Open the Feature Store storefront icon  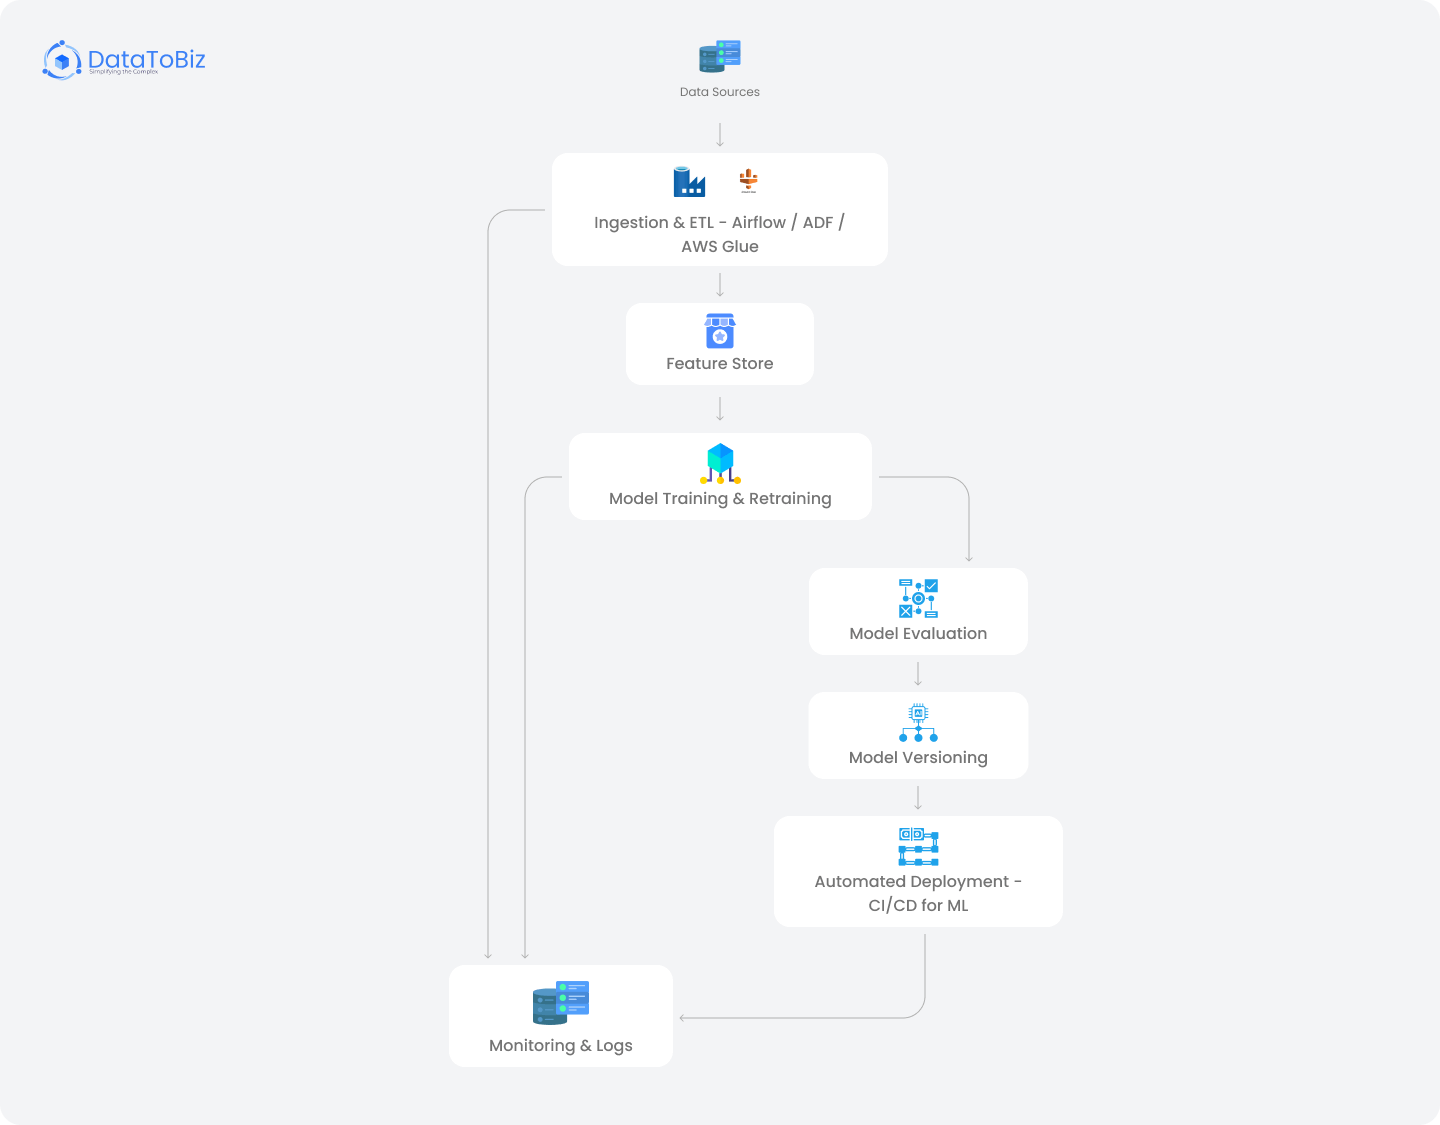point(720,332)
